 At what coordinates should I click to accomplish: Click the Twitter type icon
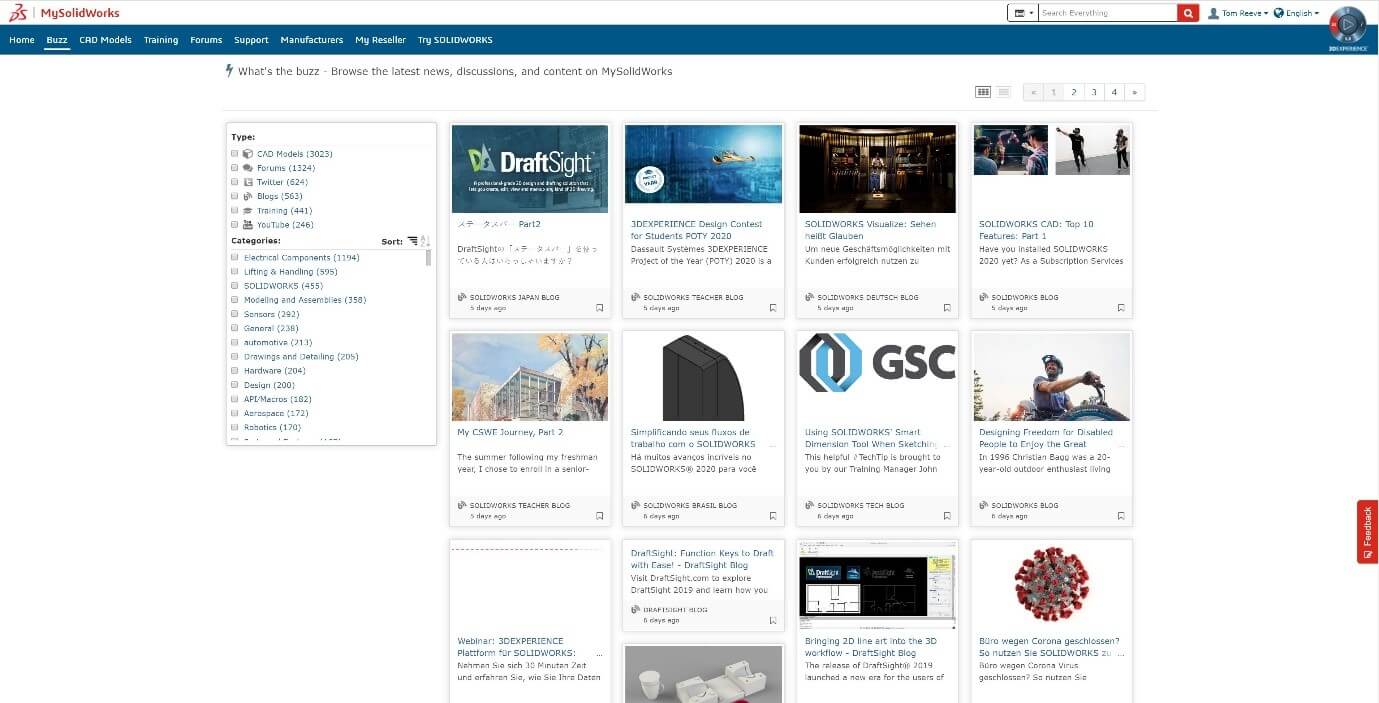pyautogui.click(x=248, y=182)
